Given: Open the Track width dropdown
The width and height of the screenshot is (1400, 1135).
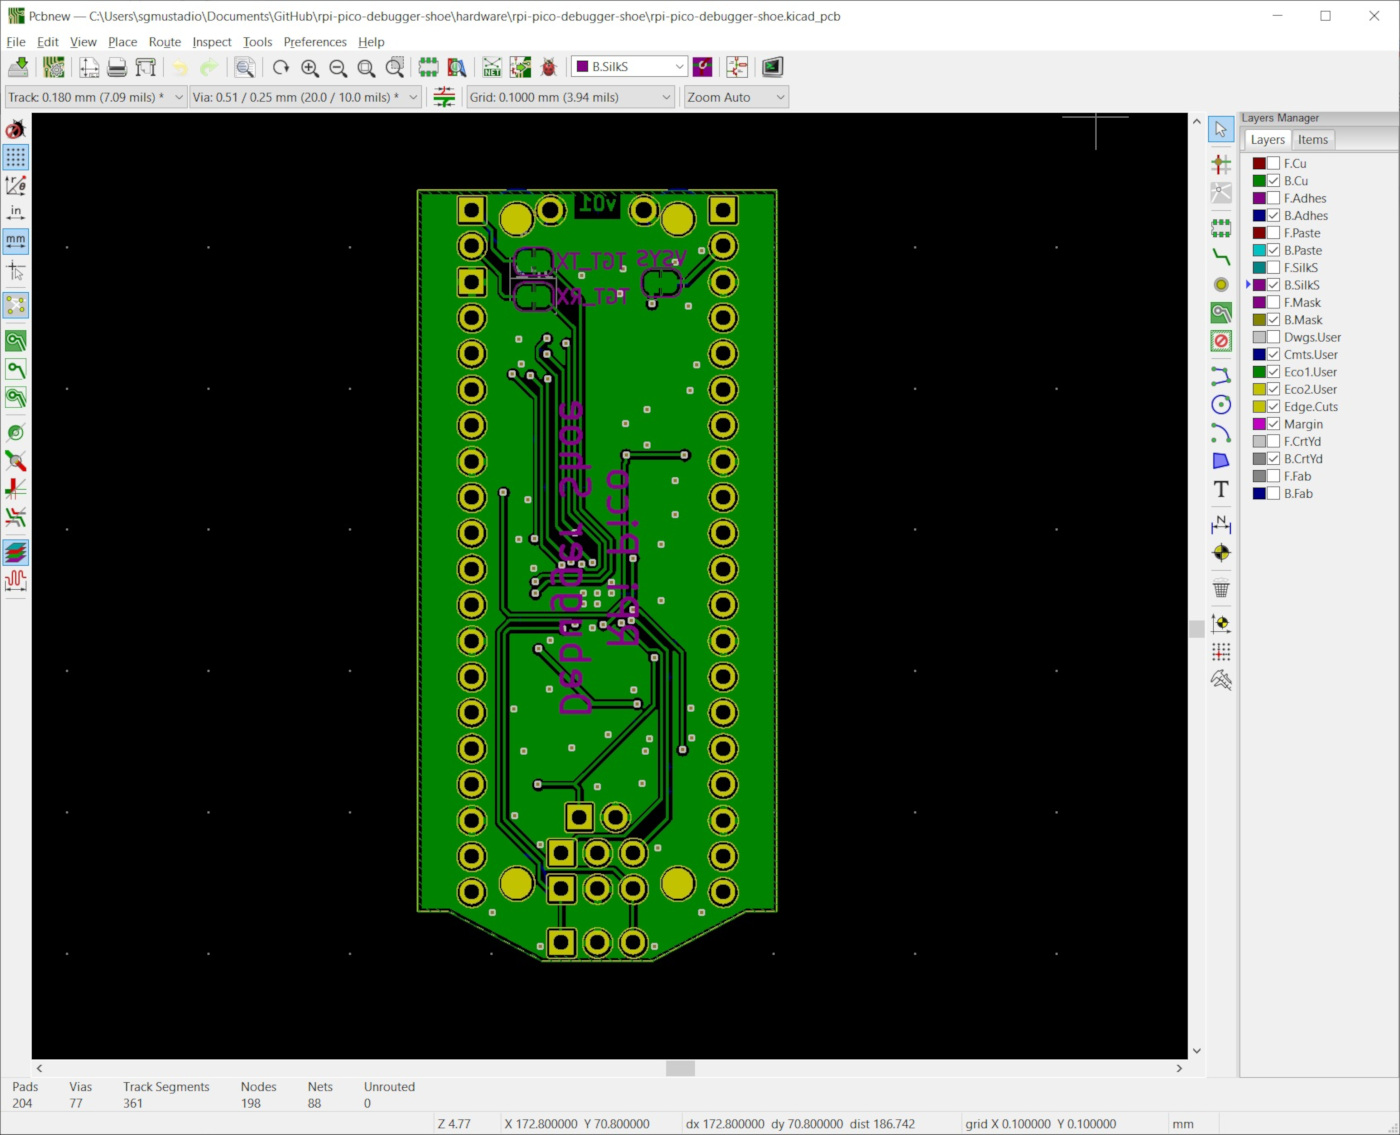Looking at the screenshot, I should [x=95, y=97].
